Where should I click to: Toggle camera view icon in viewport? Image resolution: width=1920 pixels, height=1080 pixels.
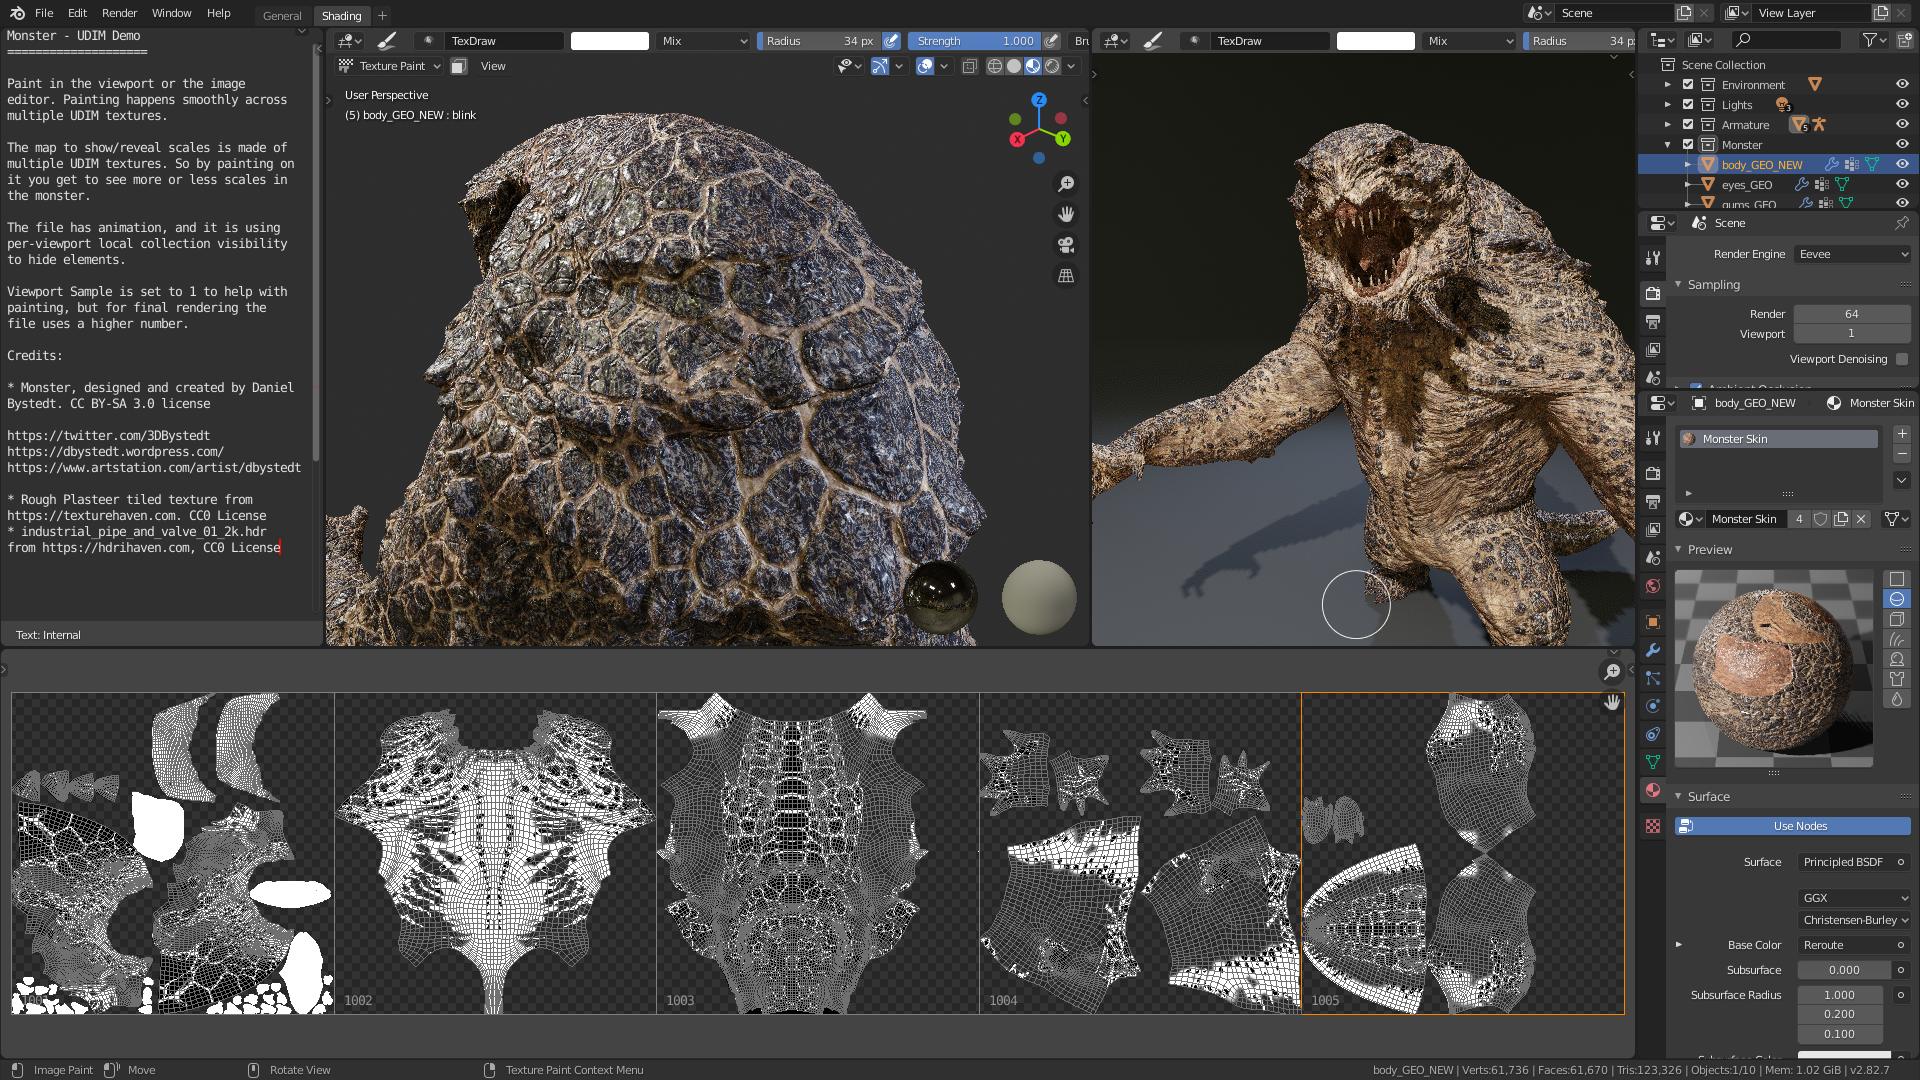[1066, 245]
